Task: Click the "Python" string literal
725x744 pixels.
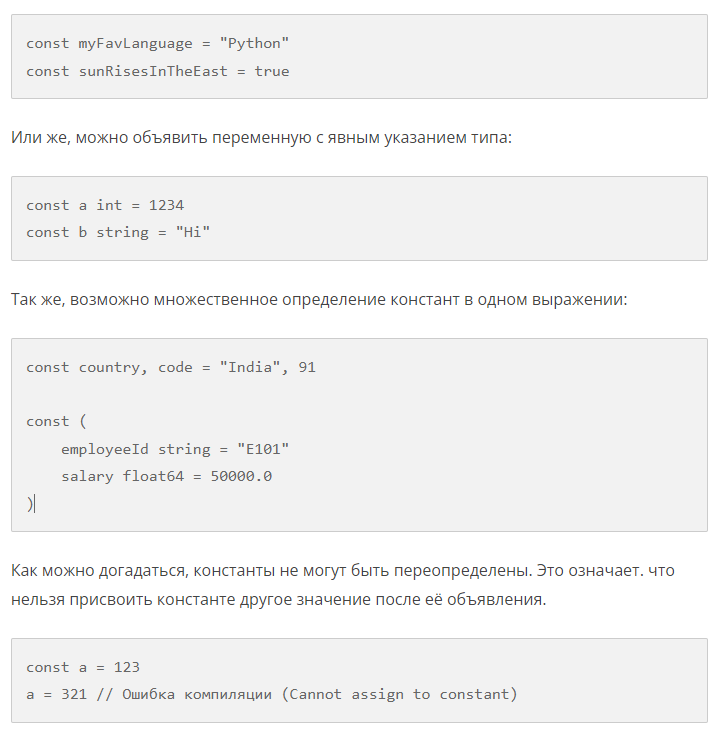Action: 254,44
